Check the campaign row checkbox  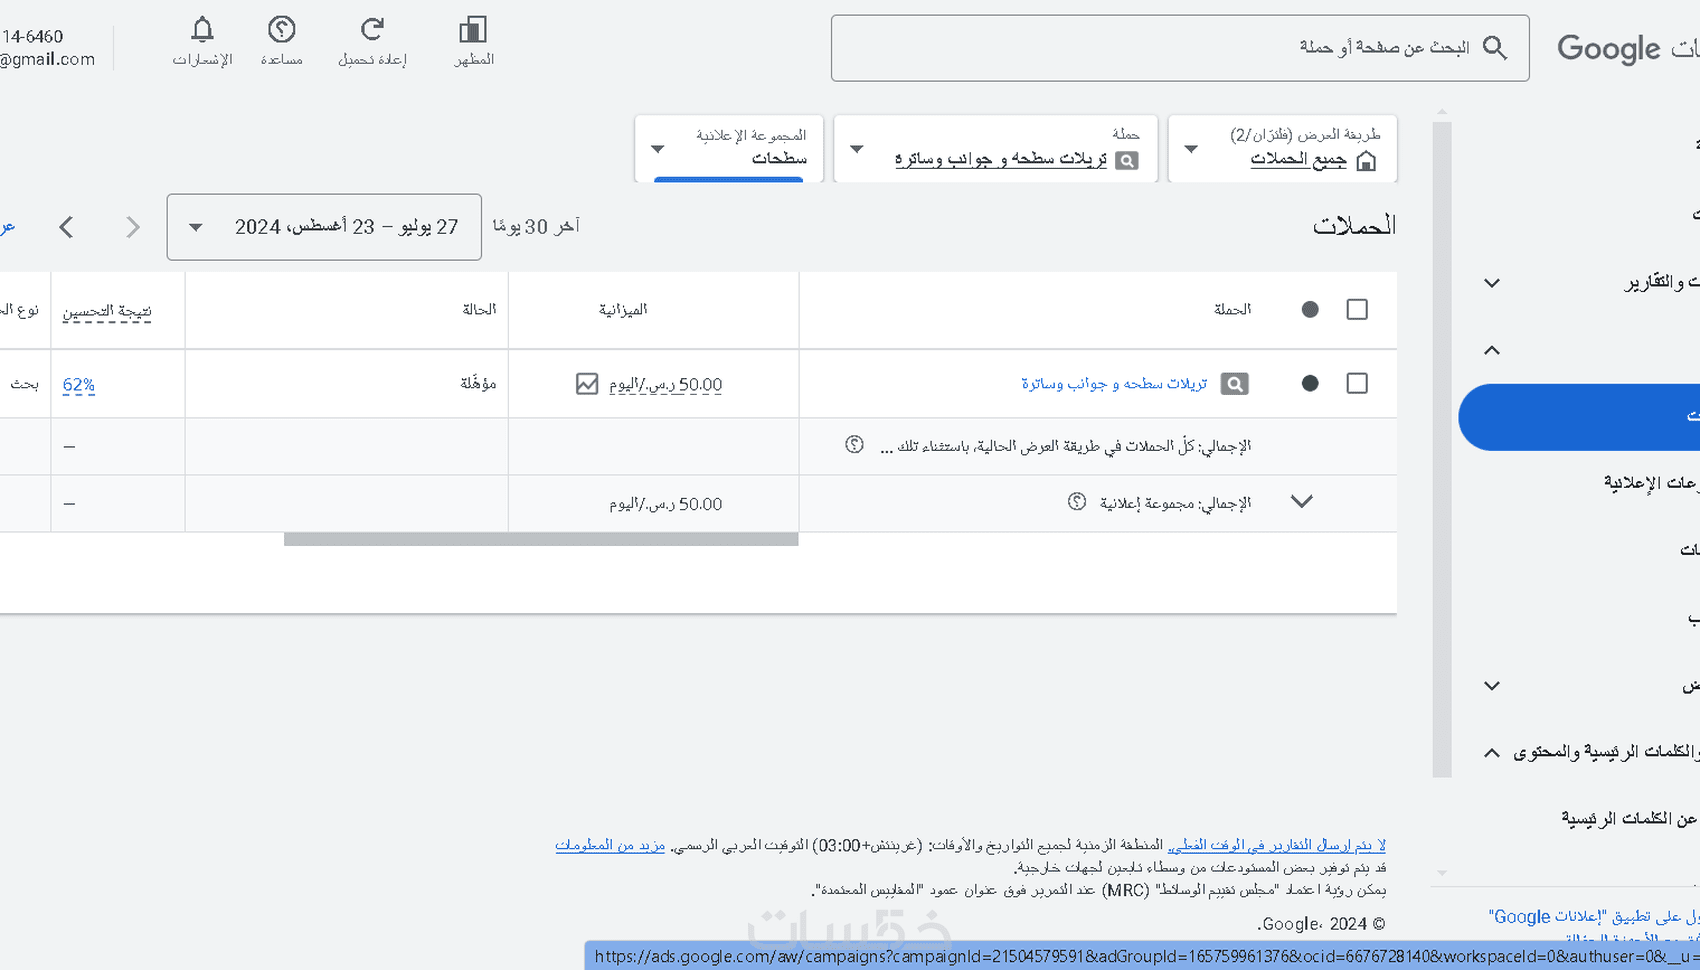[1356, 384]
